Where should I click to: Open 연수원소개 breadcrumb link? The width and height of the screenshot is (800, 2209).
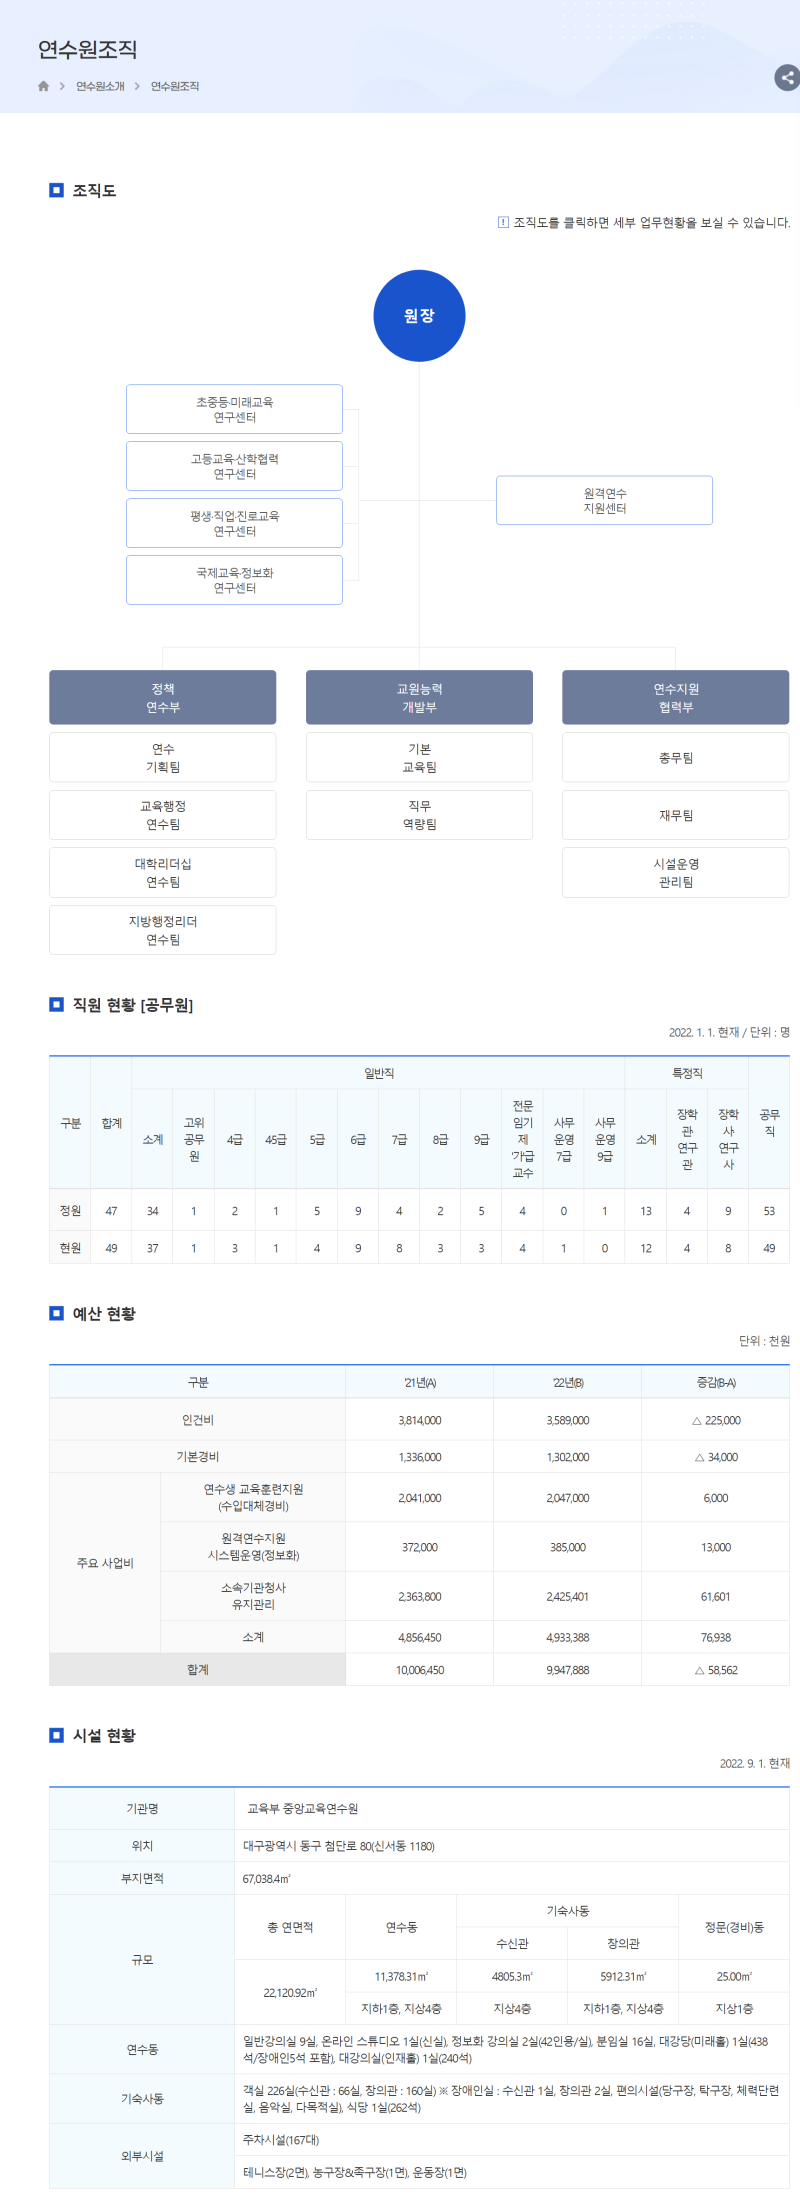(100, 86)
